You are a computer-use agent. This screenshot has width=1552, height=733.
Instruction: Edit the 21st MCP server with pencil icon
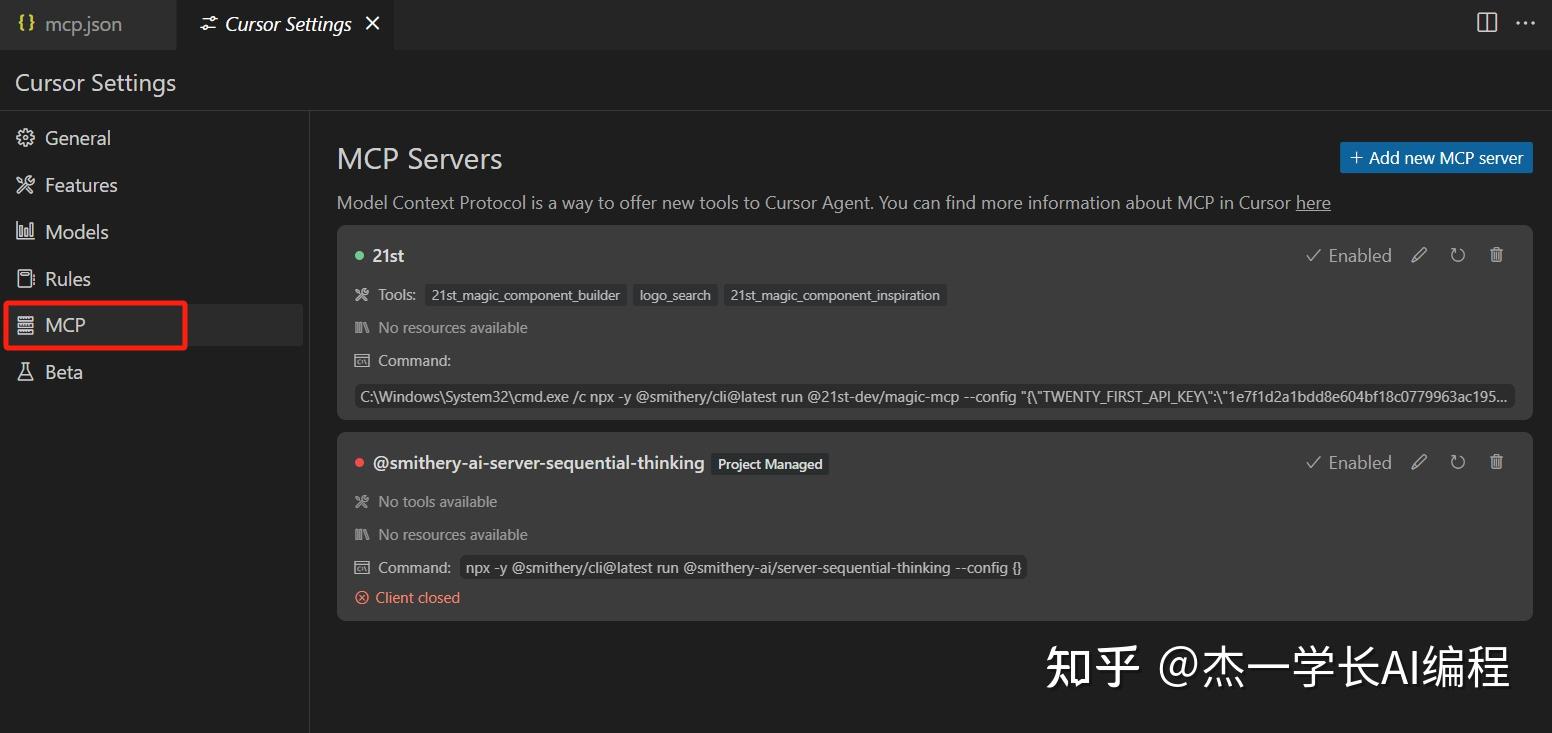pyautogui.click(x=1419, y=255)
